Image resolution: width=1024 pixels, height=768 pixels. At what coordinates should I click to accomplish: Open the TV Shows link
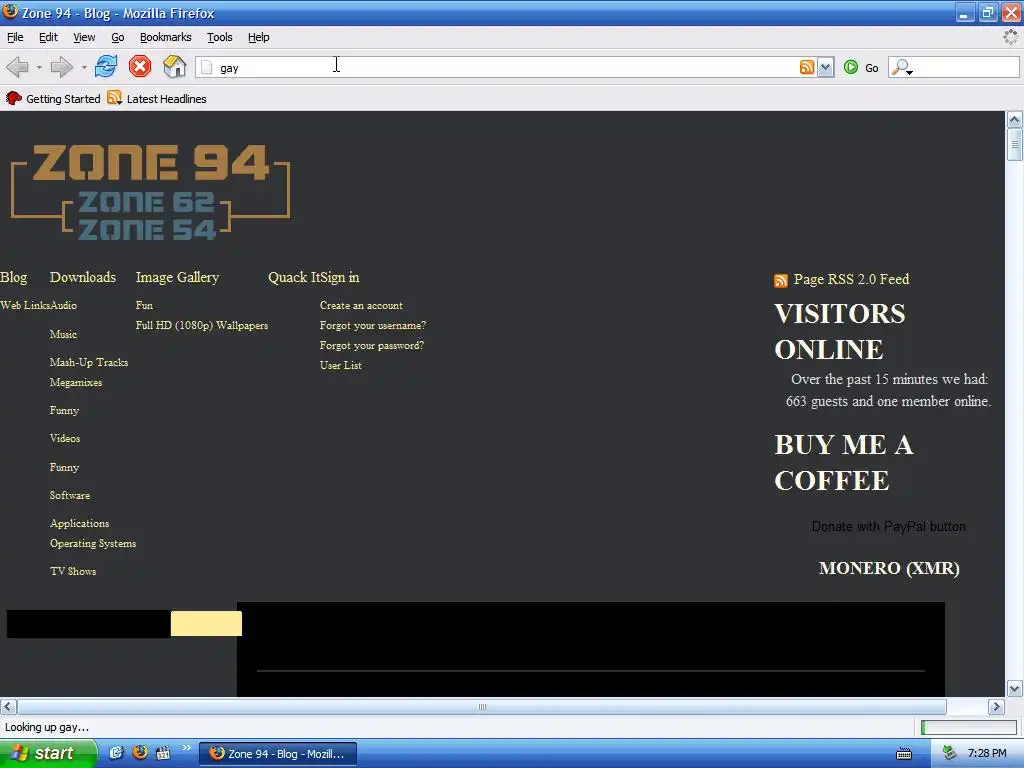[73, 571]
